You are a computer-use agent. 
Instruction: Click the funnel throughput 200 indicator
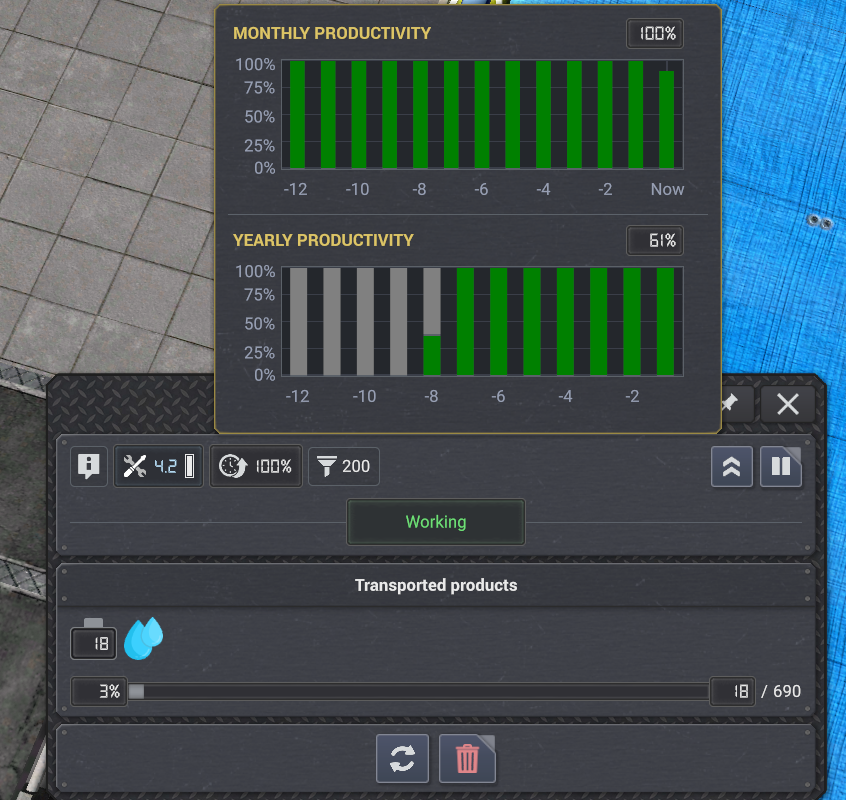(x=344, y=466)
